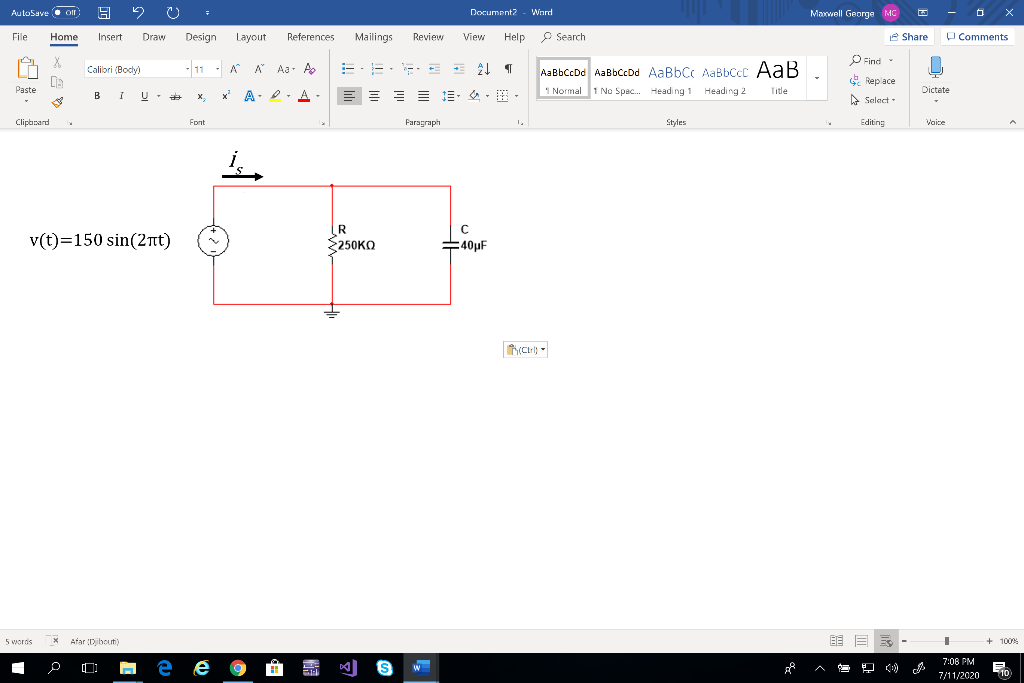The width and height of the screenshot is (1024, 683).
Task: Center align the paragraph
Action: tap(375, 96)
